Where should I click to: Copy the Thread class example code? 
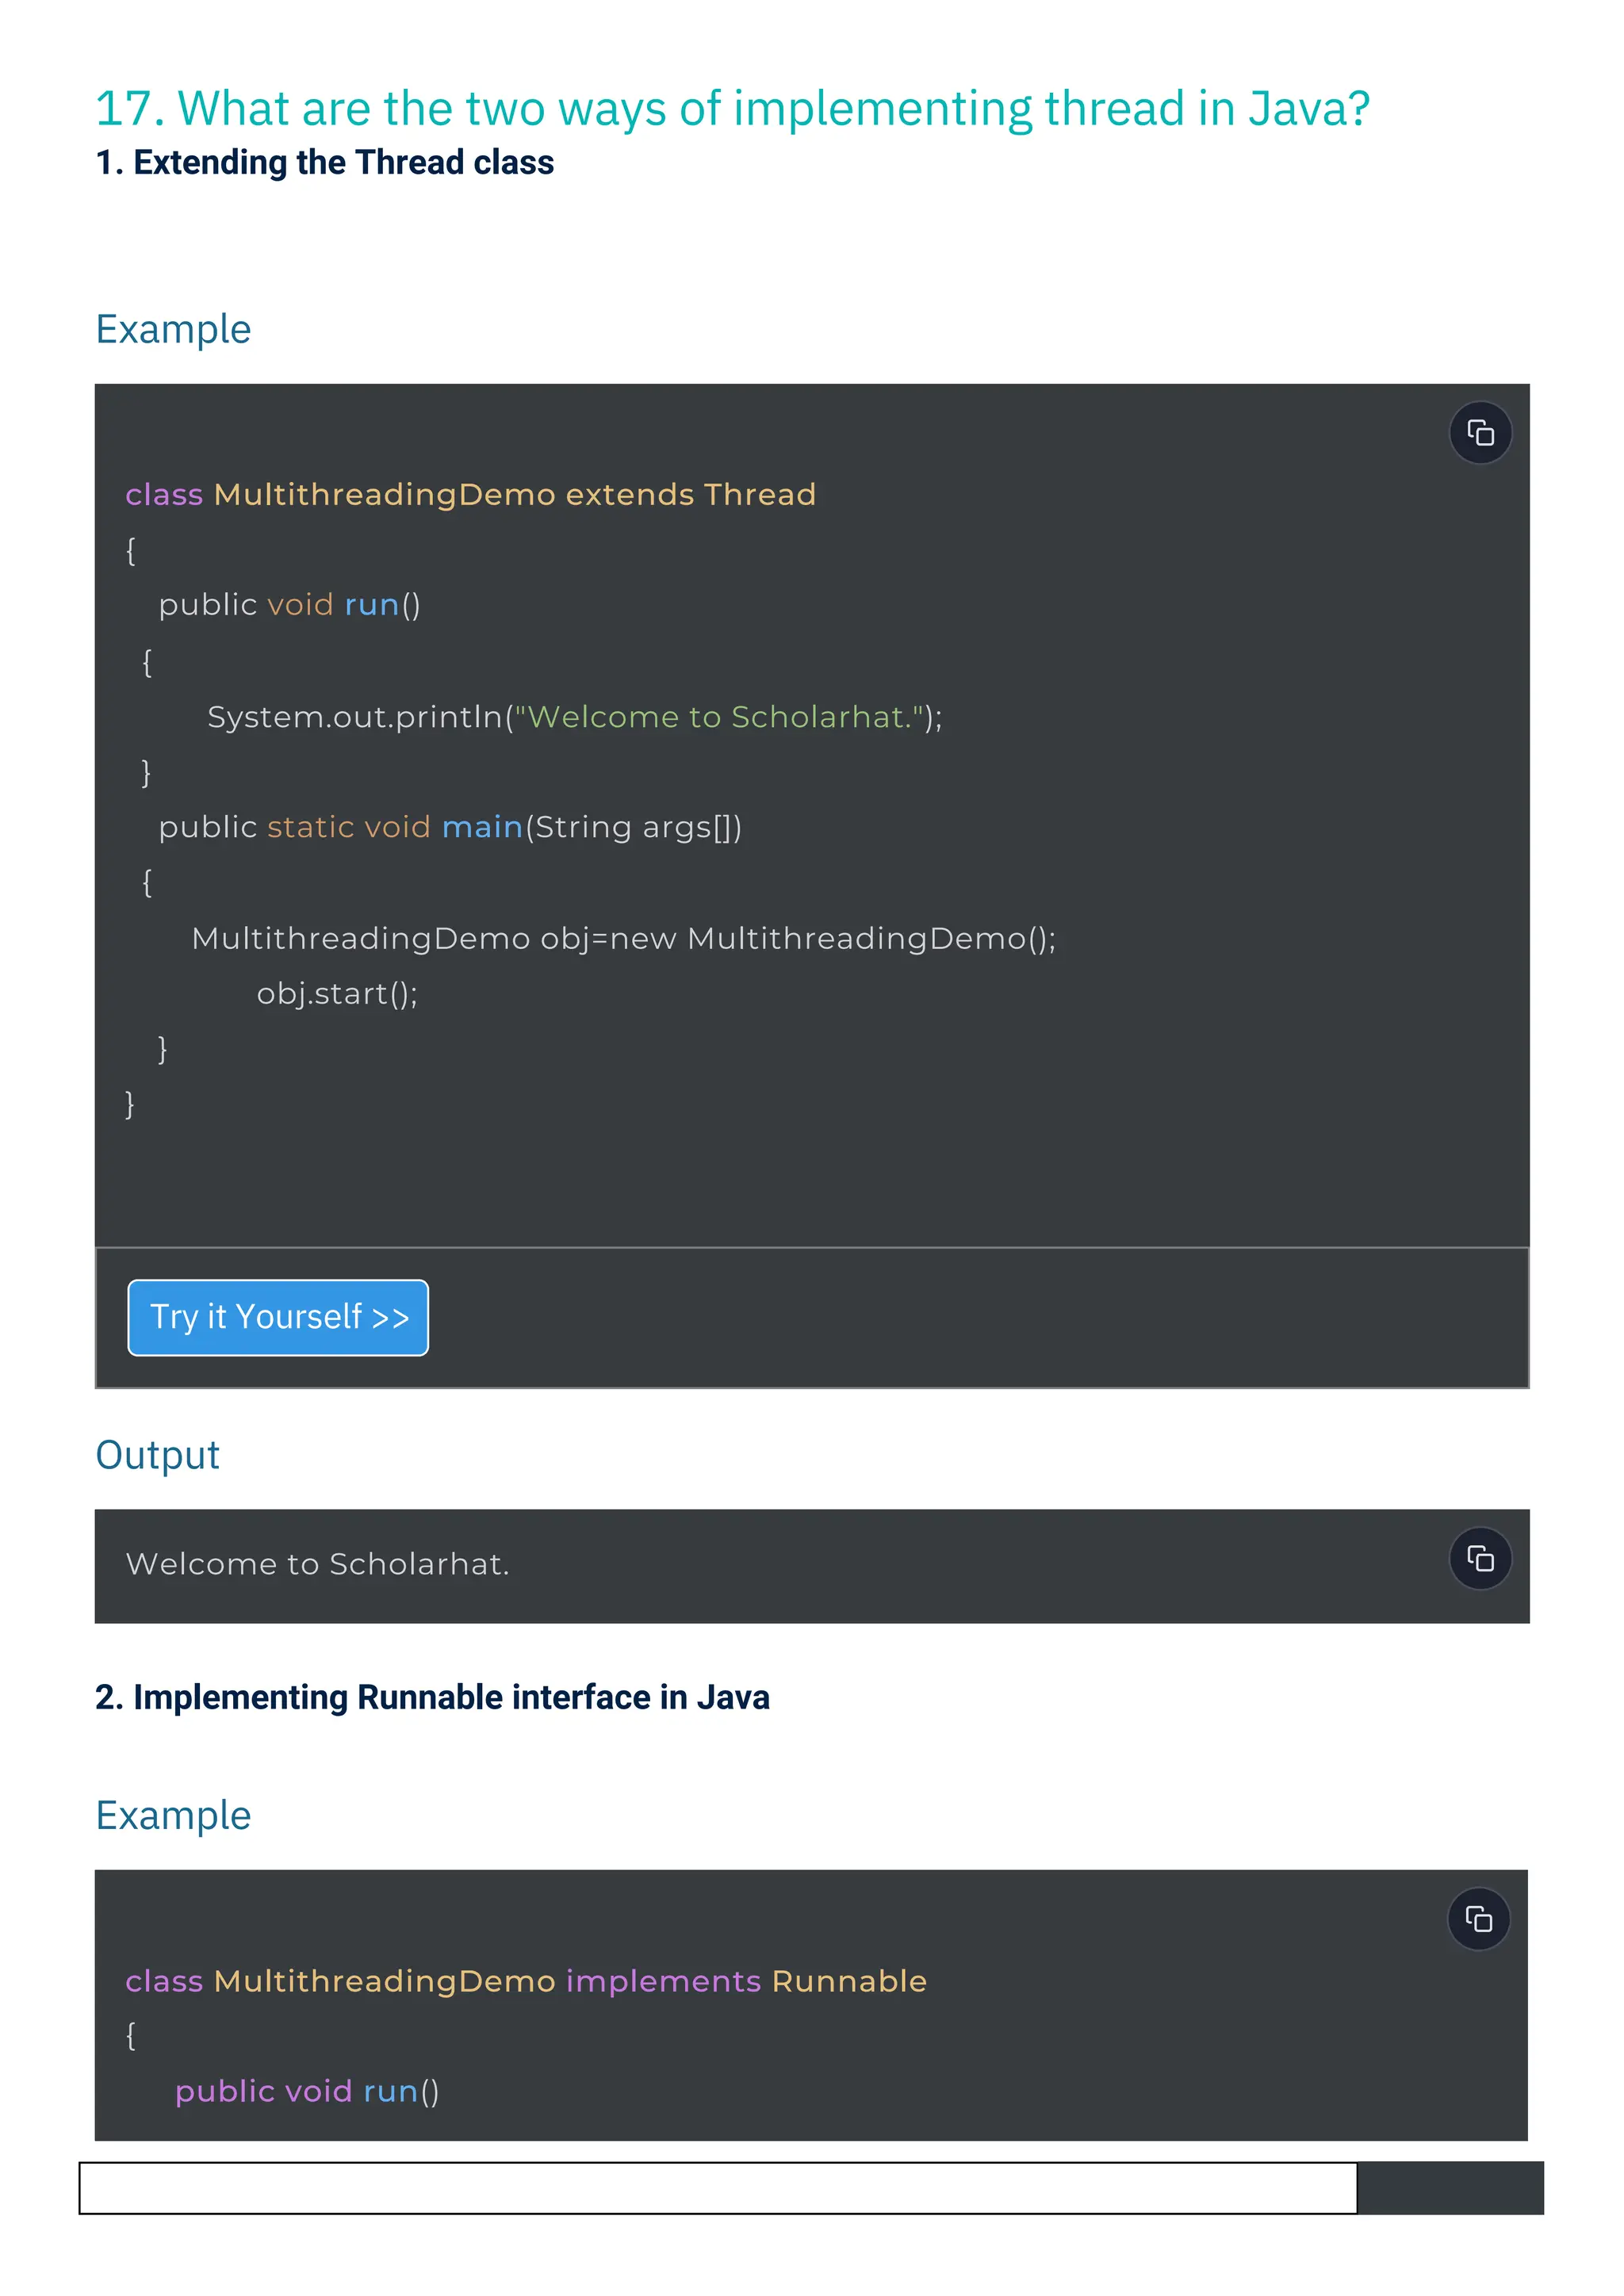(1480, 433)
